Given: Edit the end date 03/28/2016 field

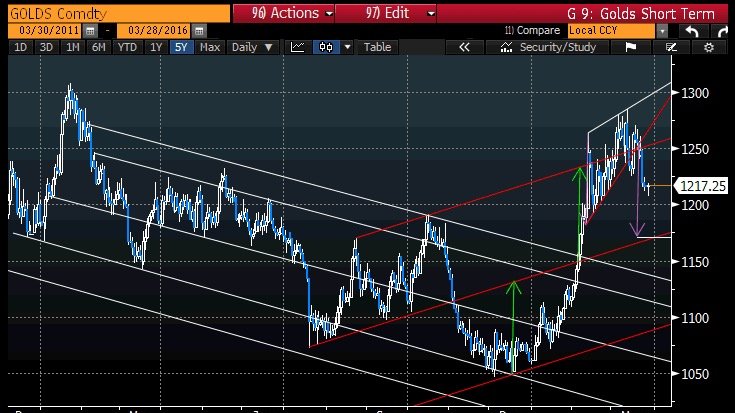Looking at the screenshot, I should pyautogui.click(x=155, y=31).
